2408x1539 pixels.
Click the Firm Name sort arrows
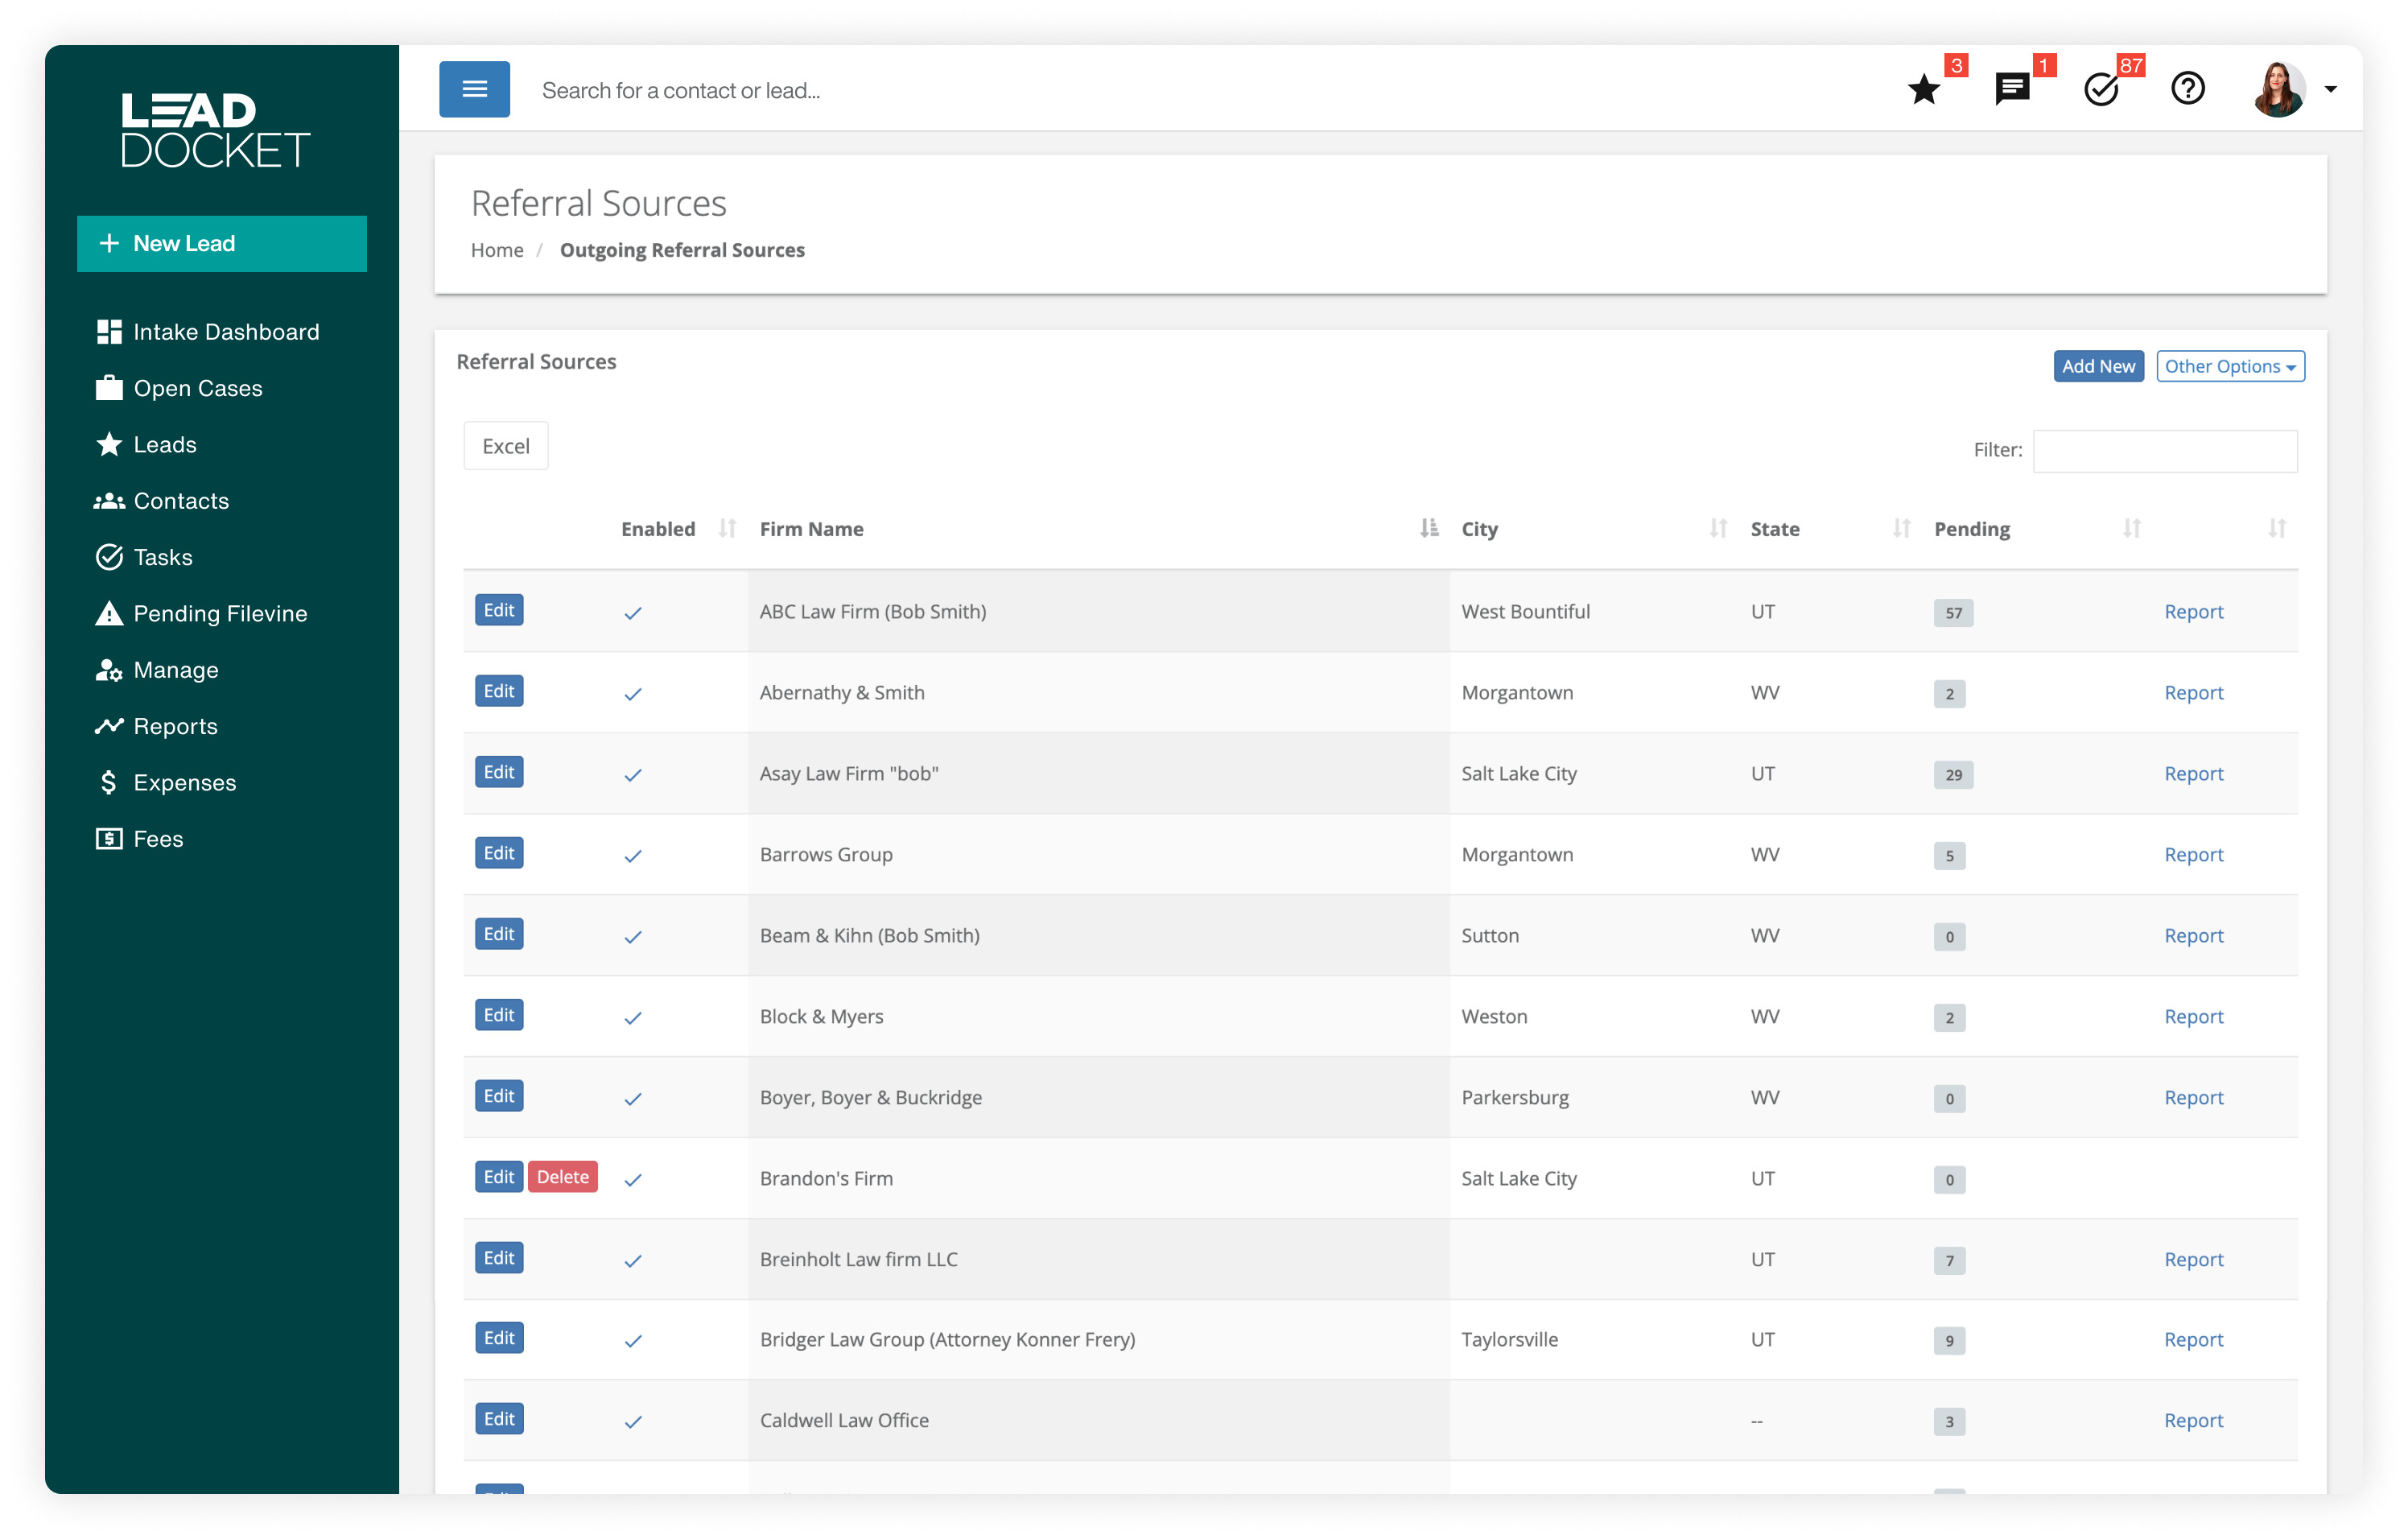pos(1428,529)
